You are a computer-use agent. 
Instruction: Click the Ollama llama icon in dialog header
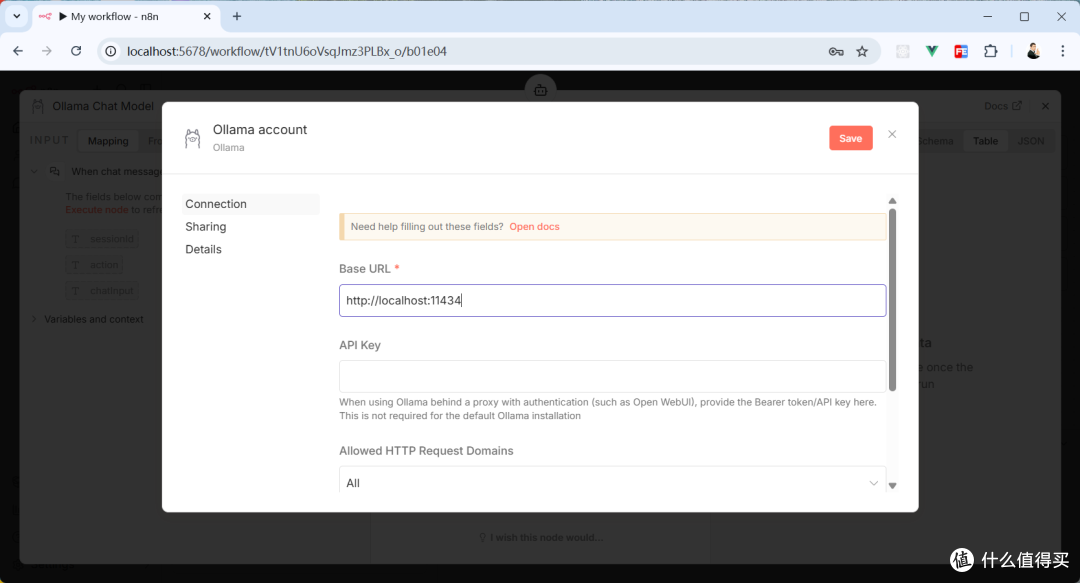[x=193, y=139]
